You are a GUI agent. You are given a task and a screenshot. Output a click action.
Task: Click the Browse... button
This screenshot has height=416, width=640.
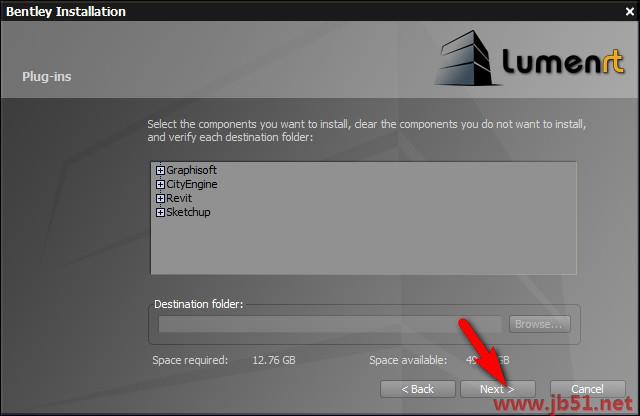[540, 324]
